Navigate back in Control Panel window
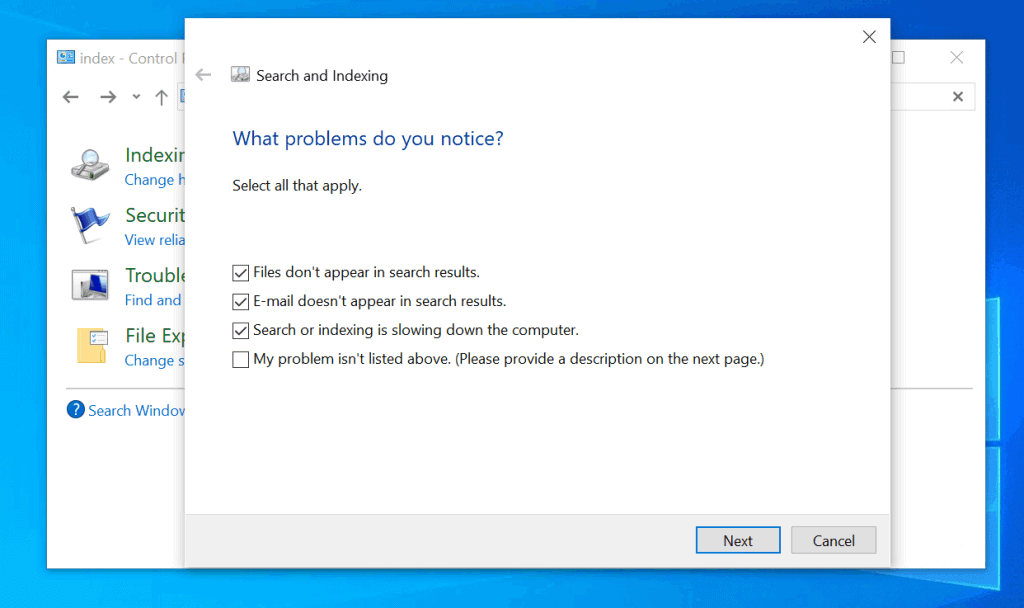This screenshot has width=1024, height=608. coord(71,97)
